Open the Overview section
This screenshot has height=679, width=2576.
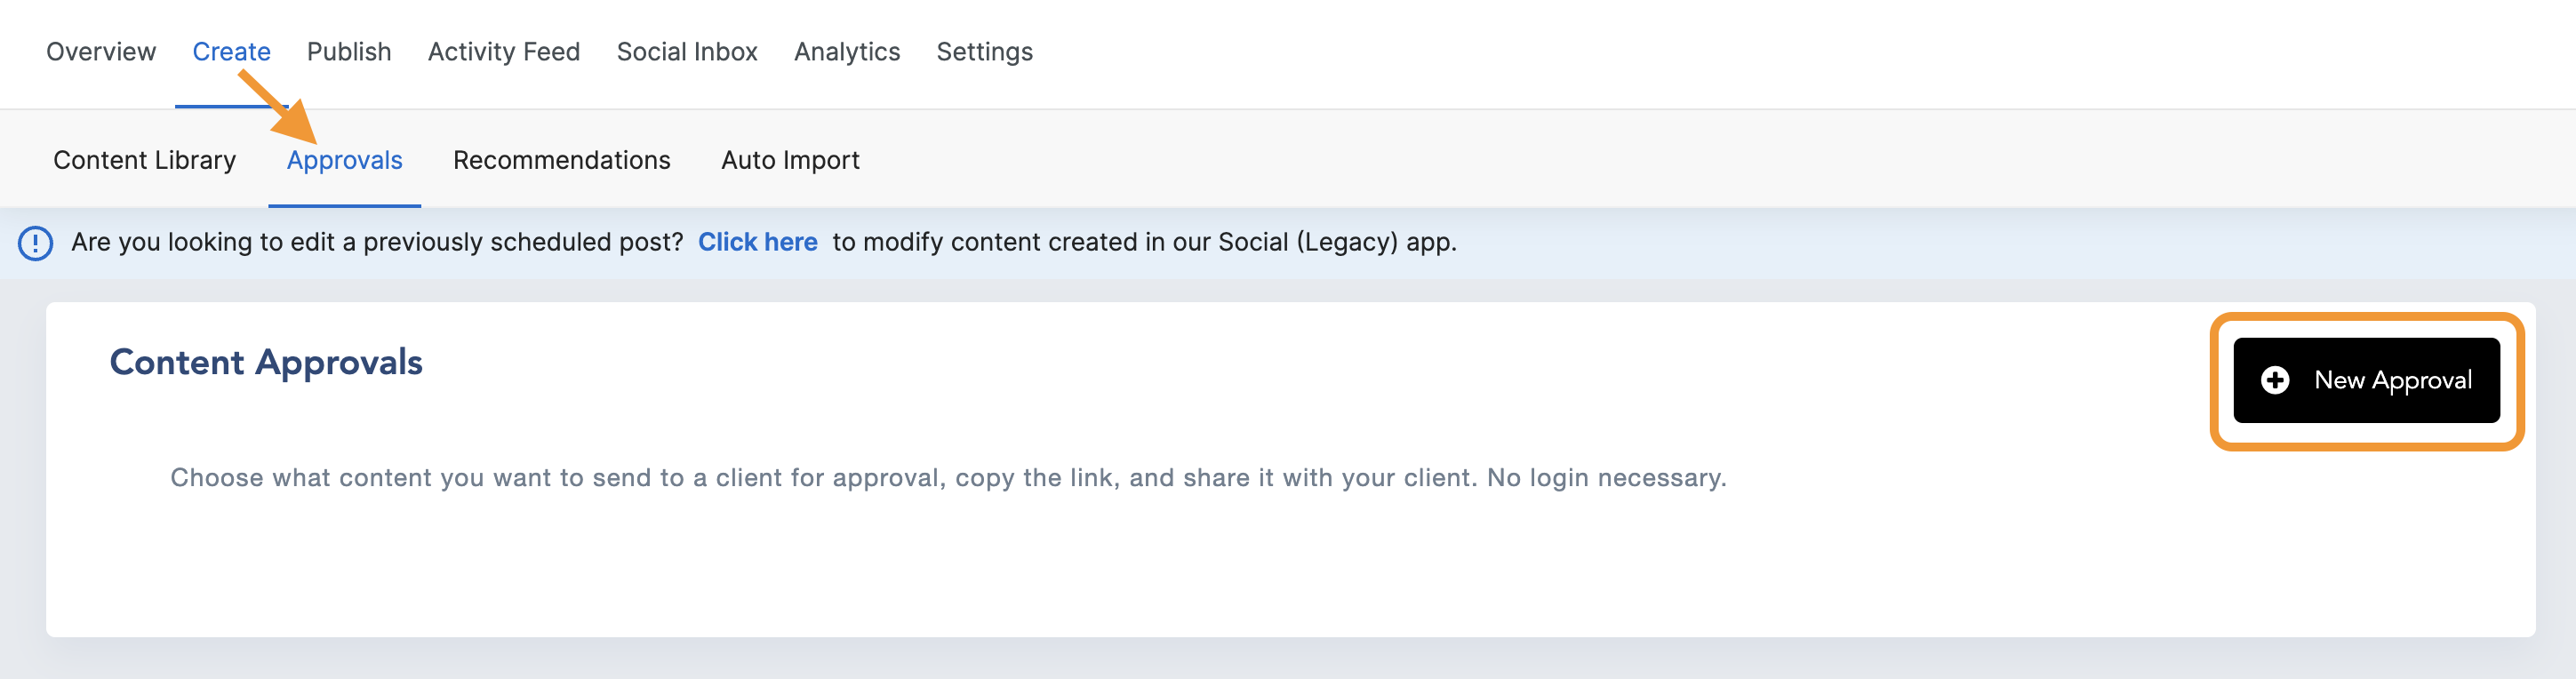(x=100, y=52)
